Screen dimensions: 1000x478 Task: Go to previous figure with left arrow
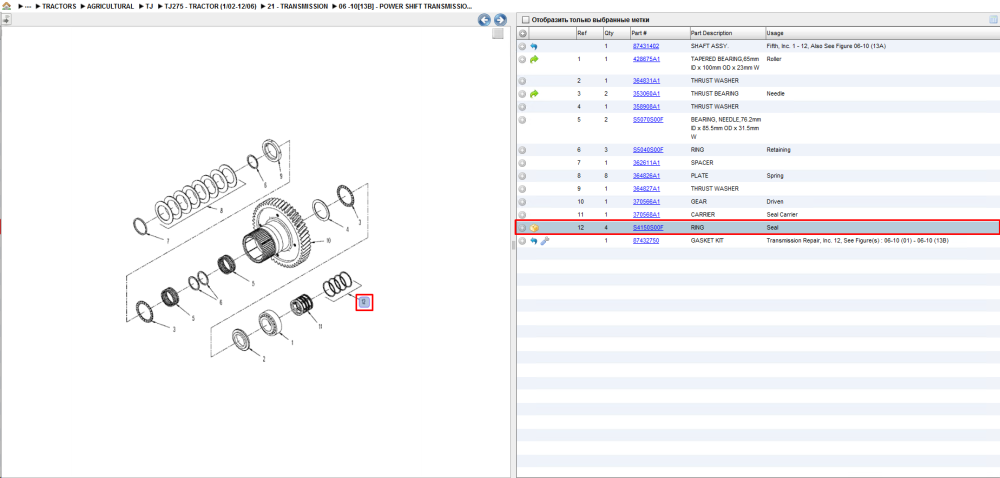(485, 20)
